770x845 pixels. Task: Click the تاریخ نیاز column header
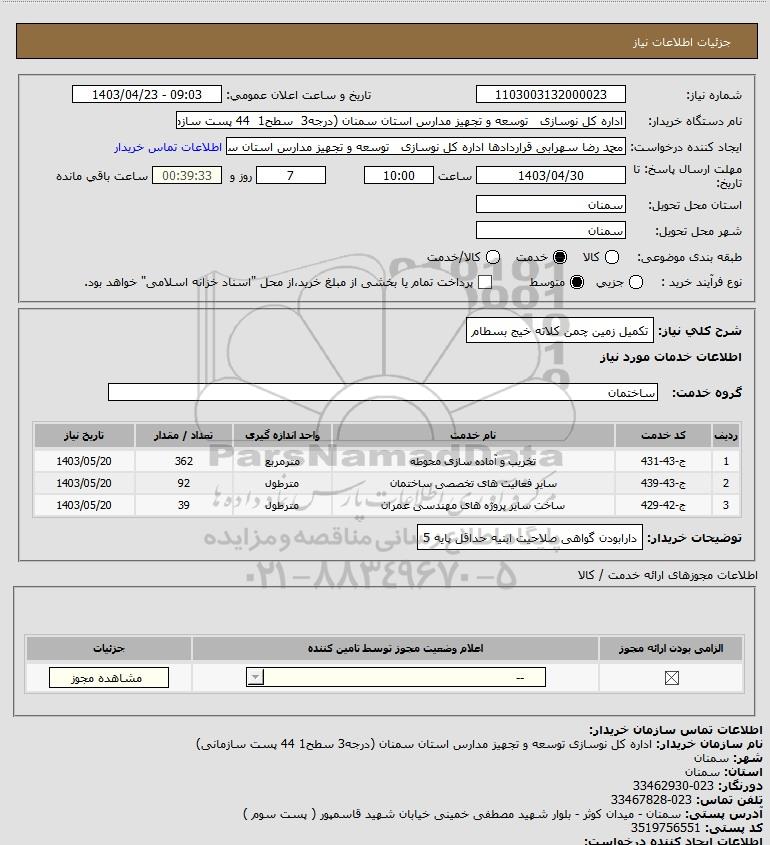[84, 435]
